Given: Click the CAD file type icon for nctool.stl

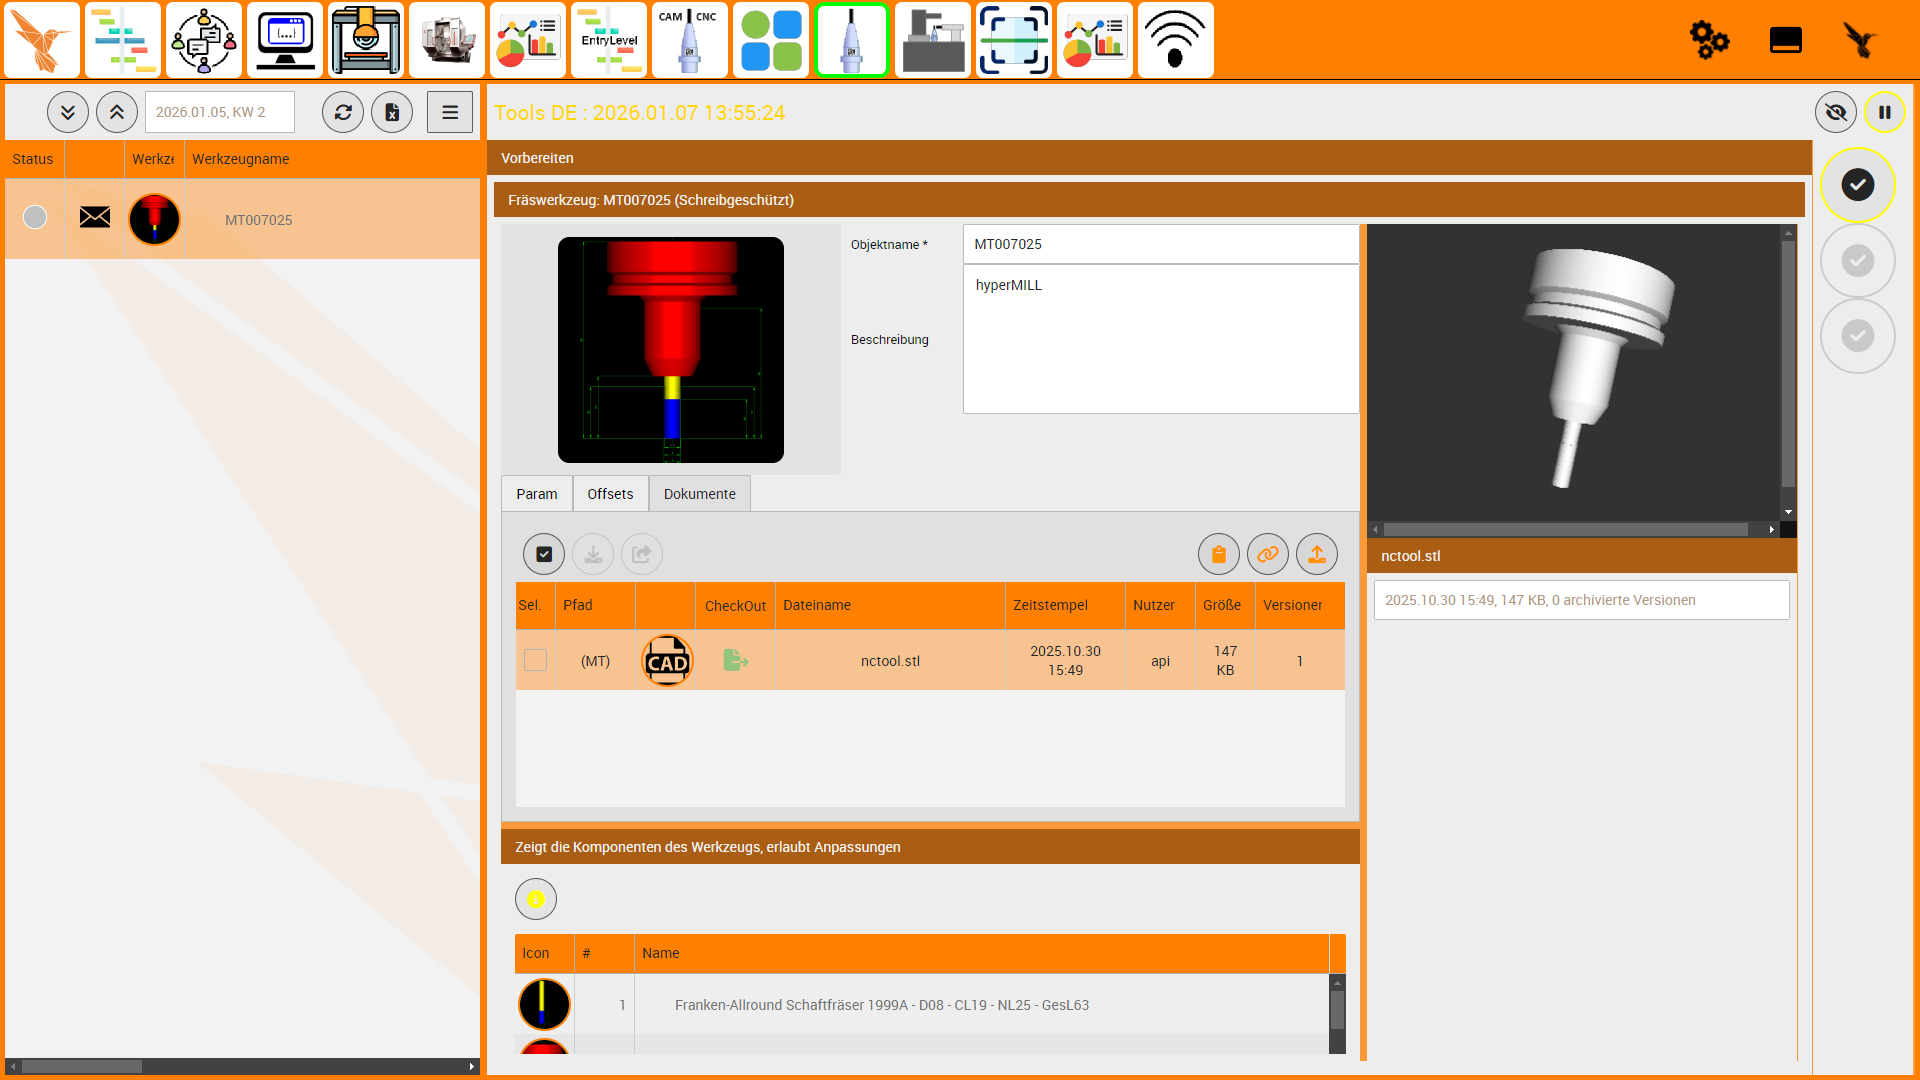Looking at the screenshot, I should click(667, 661).
